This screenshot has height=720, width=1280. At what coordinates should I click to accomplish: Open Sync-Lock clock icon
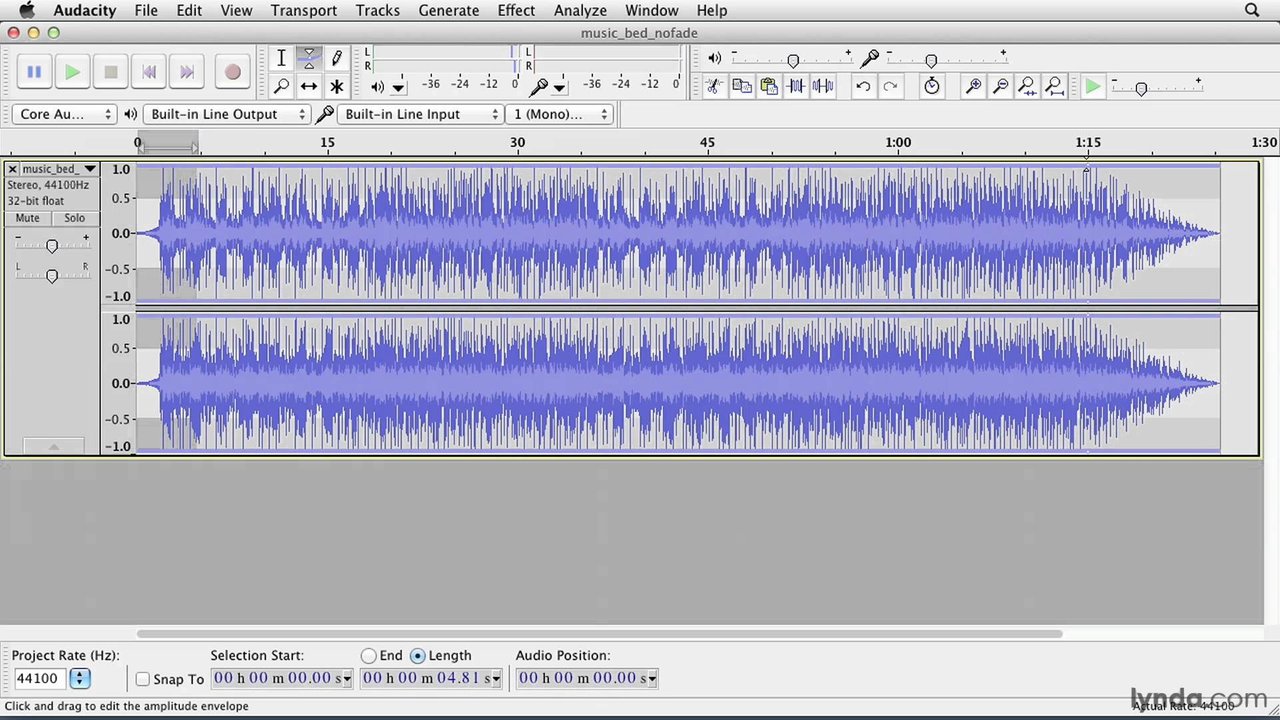coord(931,86)
